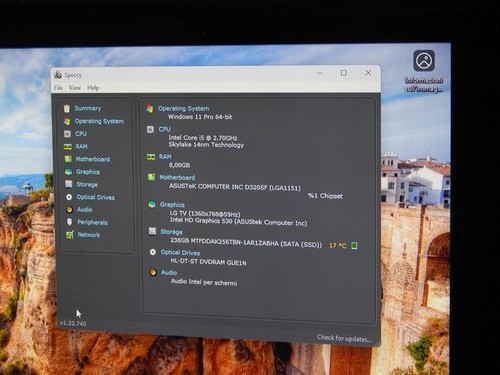Select the Graphics monitor icon in sidebar

point(68,172)
